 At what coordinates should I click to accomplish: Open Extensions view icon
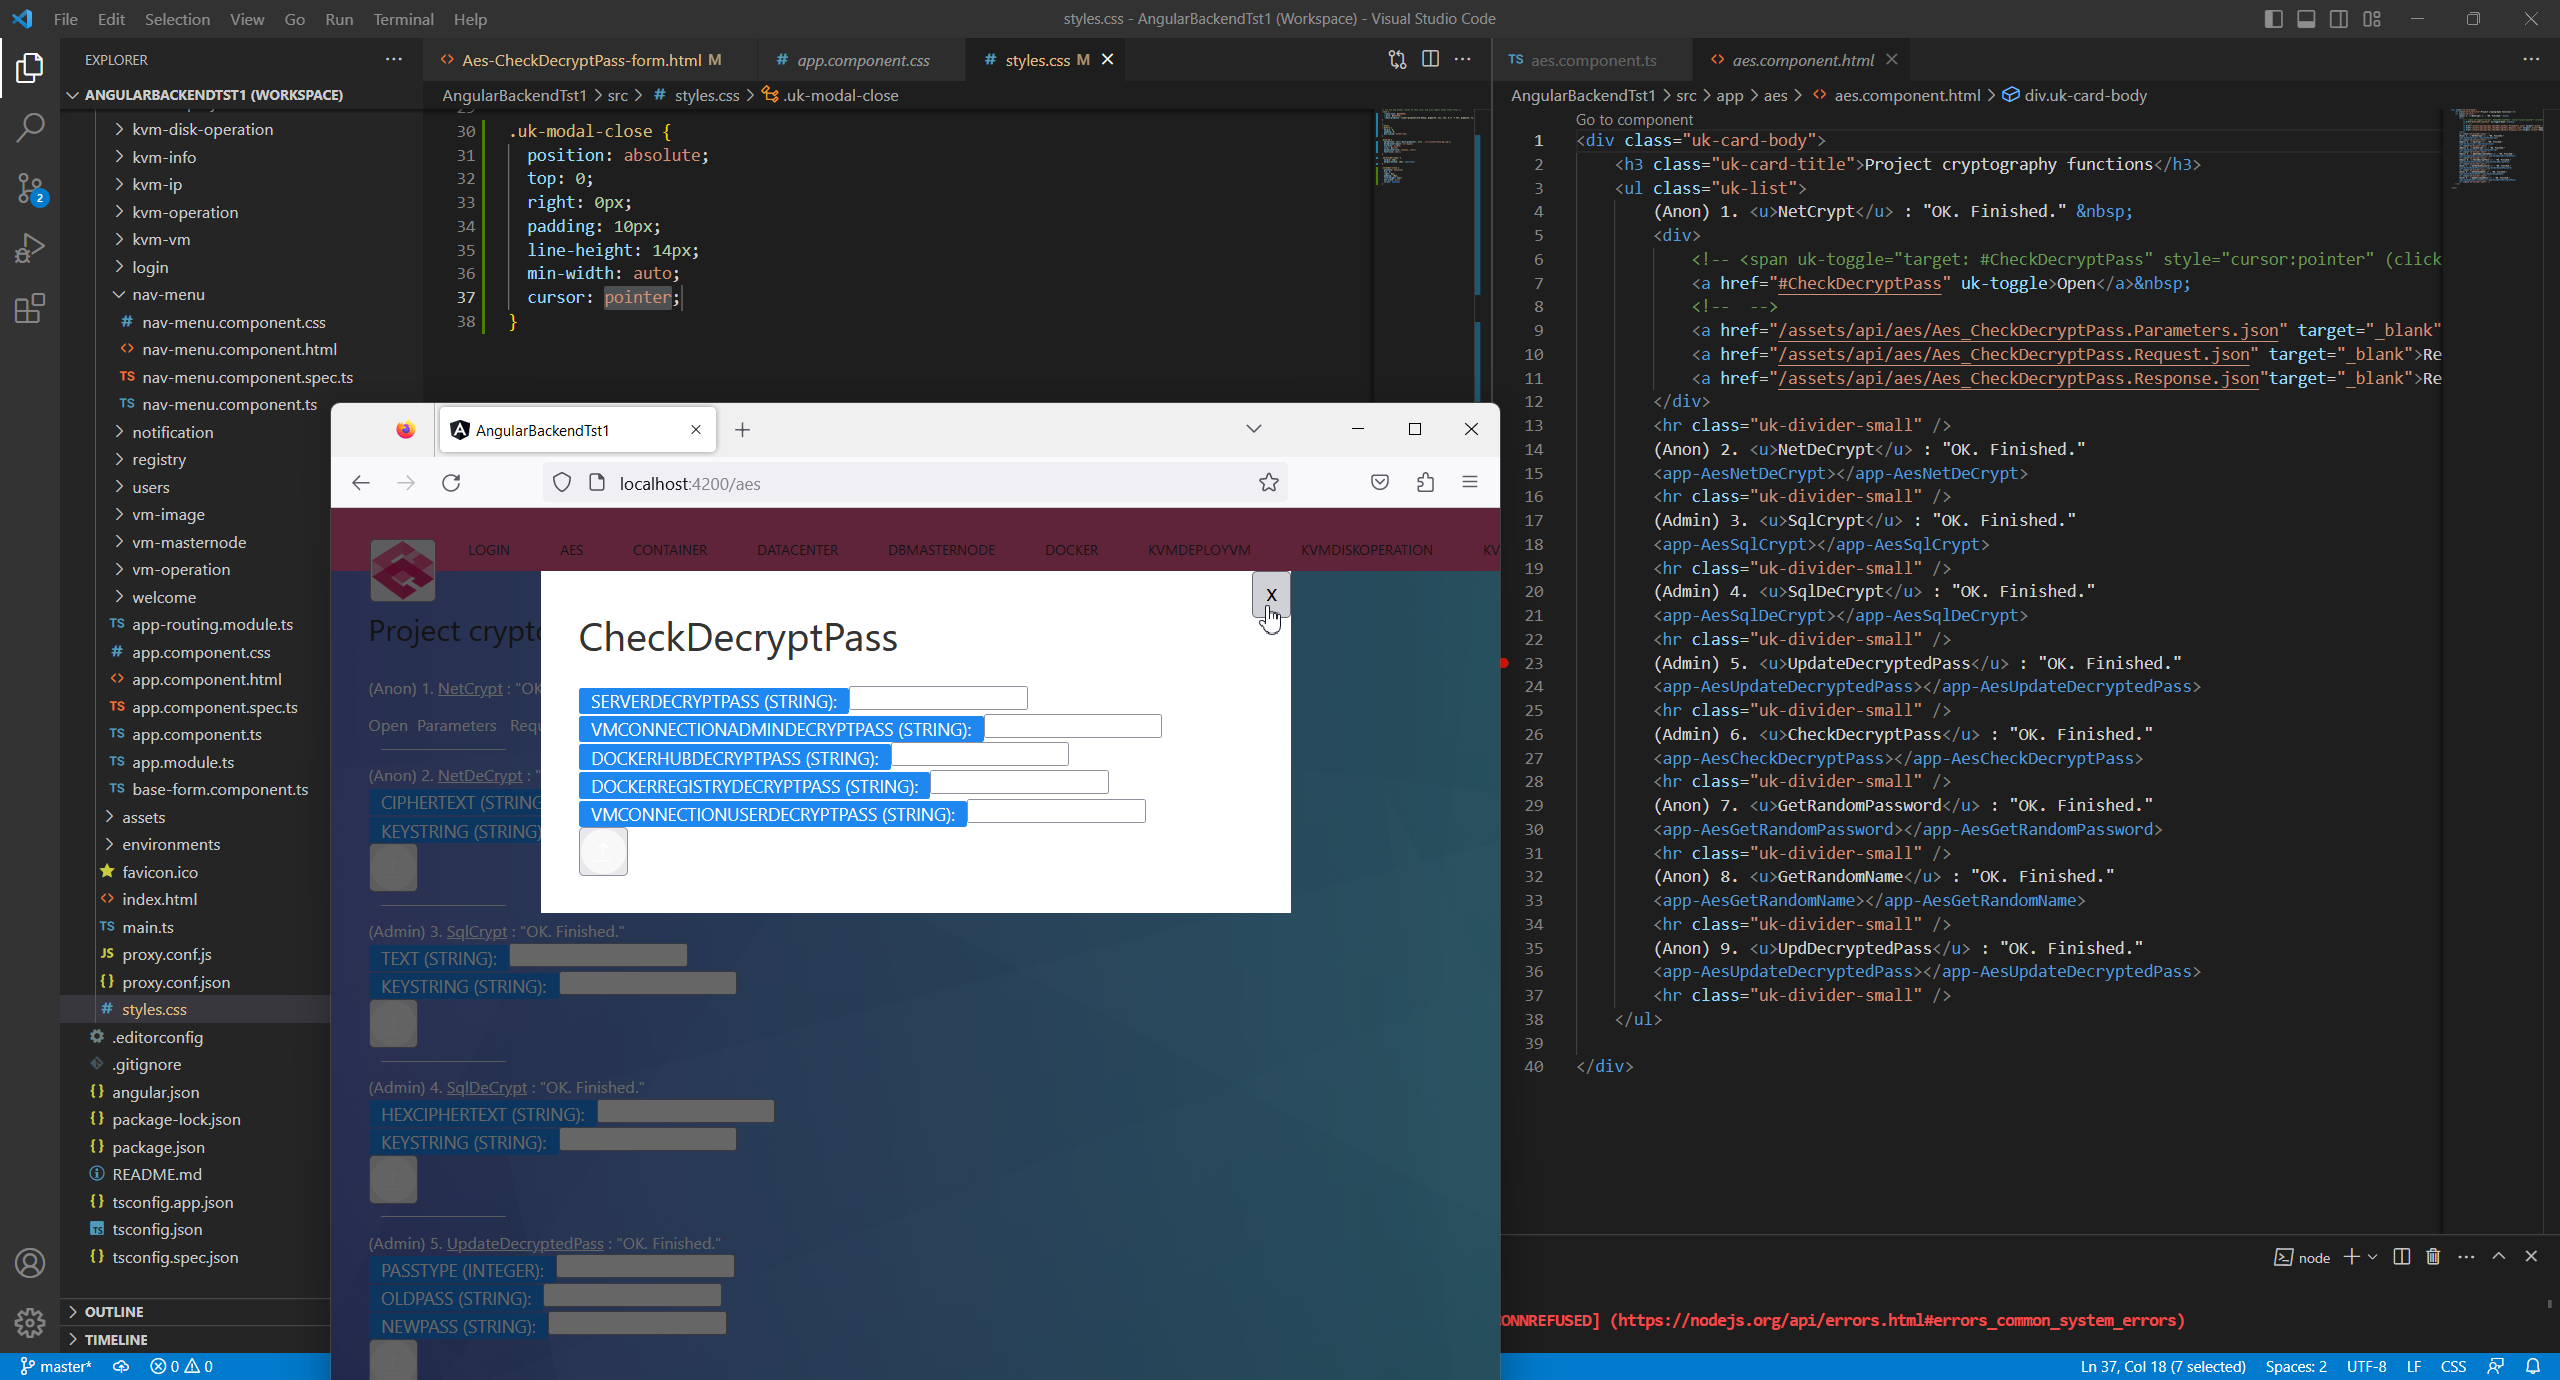30,308
